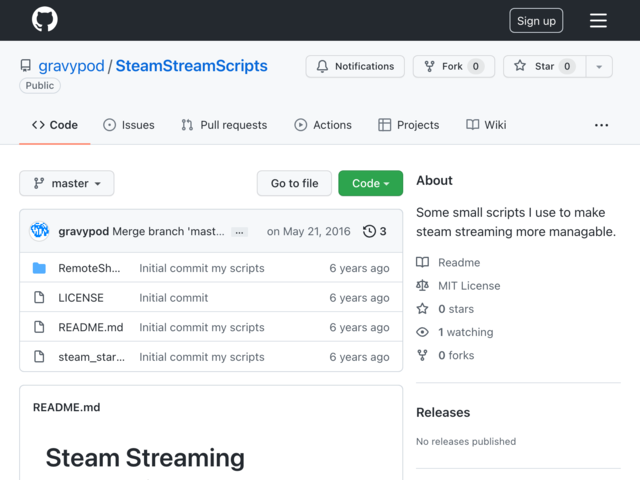
Task: Open the Merge branch commit message
Action: pyautogui.click(x=169, y=231)
